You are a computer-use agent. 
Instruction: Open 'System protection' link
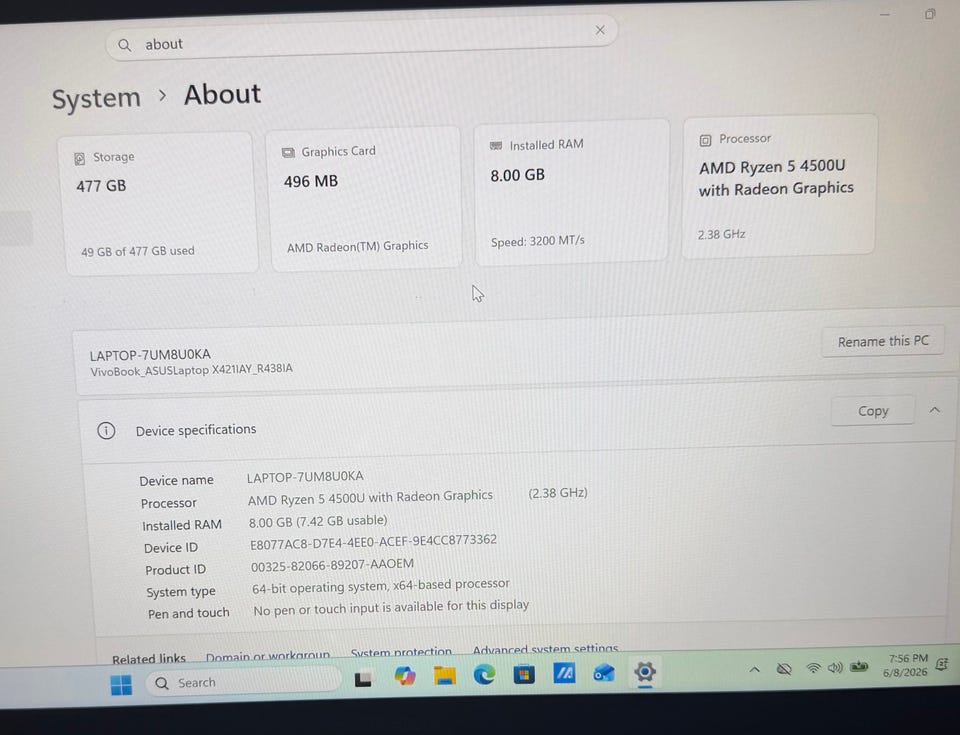401,652
